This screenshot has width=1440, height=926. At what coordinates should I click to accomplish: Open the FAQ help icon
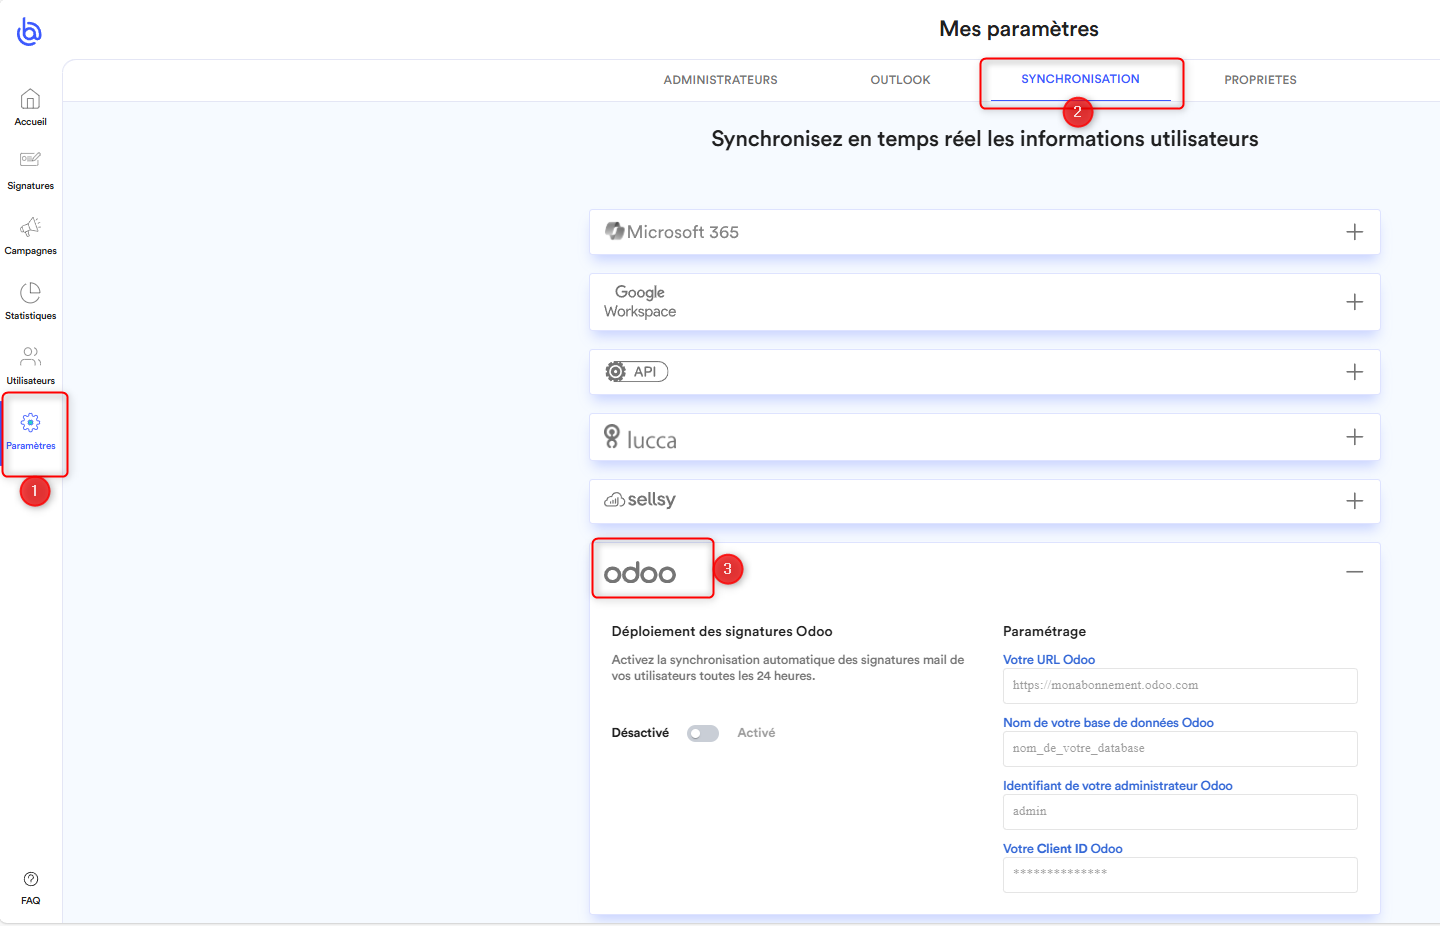(30, 880)
